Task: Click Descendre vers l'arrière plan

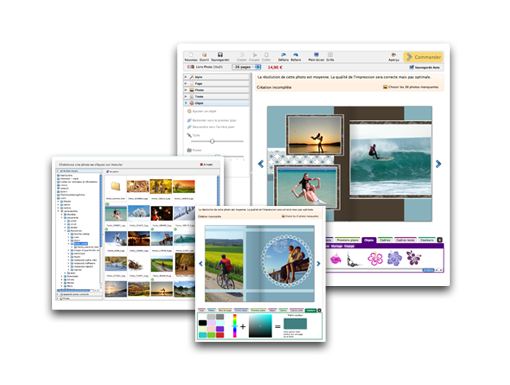Action: 211,127
